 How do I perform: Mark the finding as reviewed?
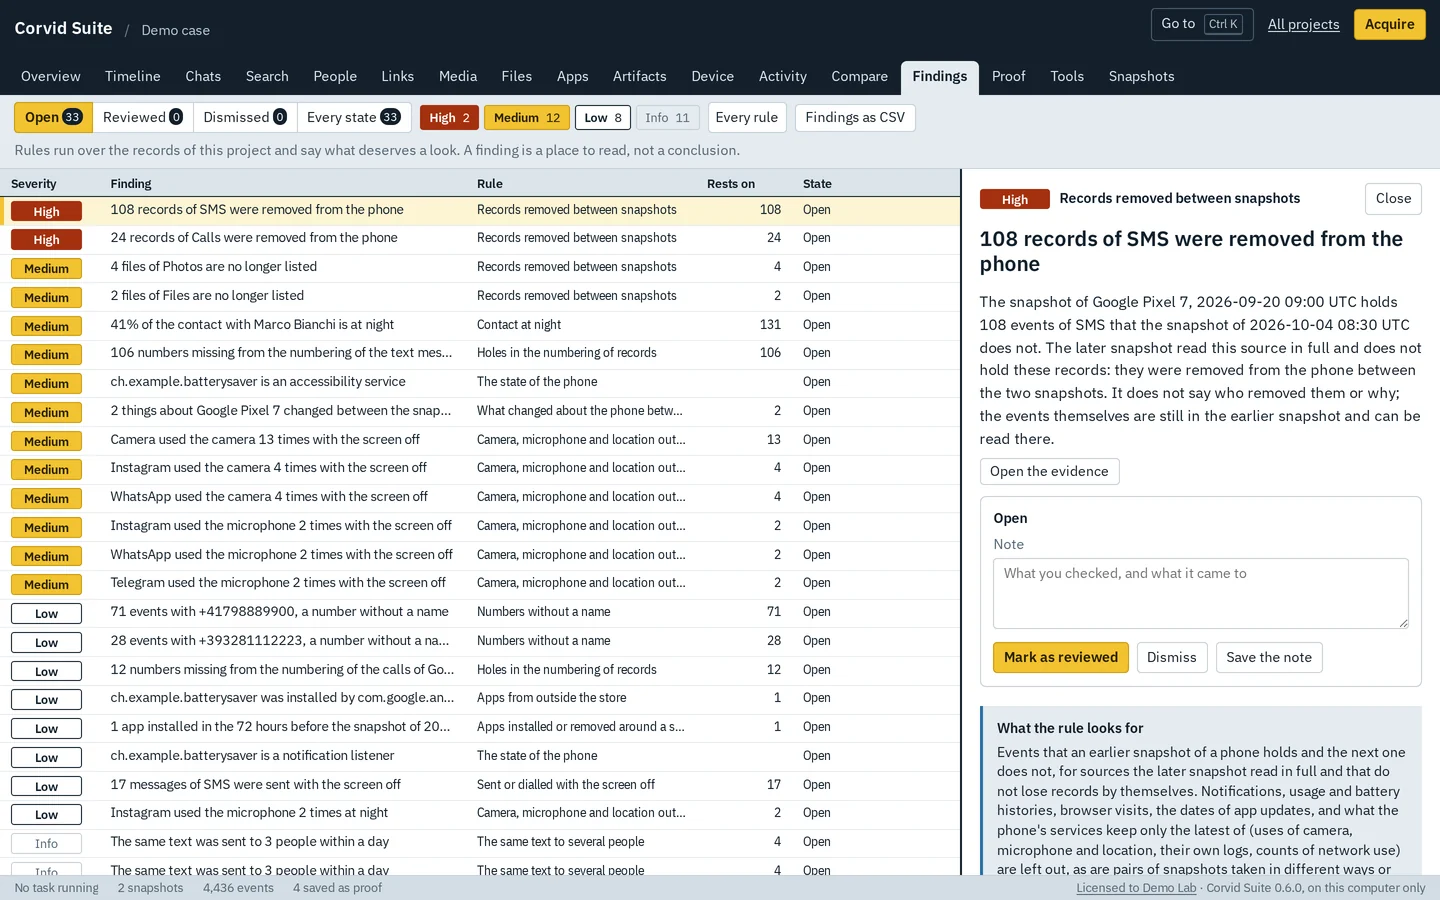pyautogui.click(x=1061, y=657)
